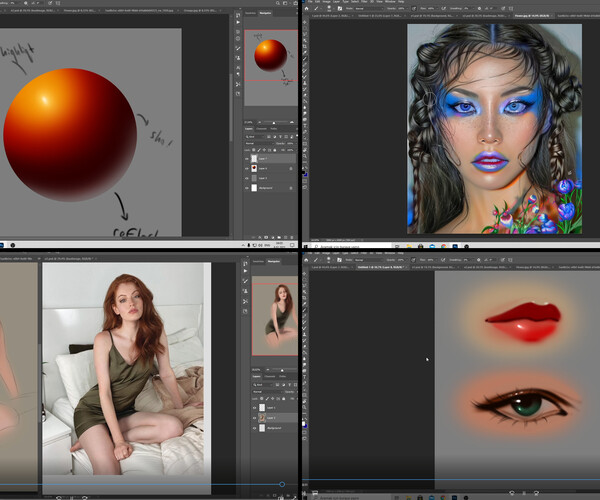The width and height of the screenshot is (600, 500).
Task: Click the lock-all padlock icon in the sphere window Layers panel
Action: [x=275, y=150]
